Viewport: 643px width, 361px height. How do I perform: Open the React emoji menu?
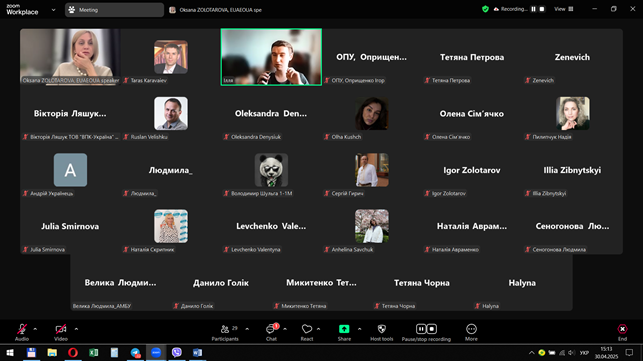click(307, 332)
